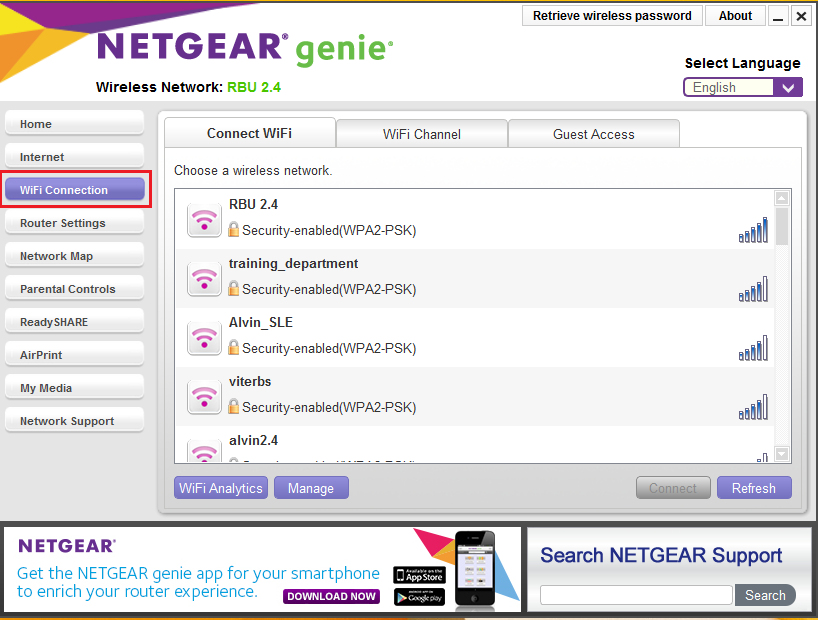Open the Select Language dropdown arrow
Screen dimensions: 818x620
click(788, 87)
